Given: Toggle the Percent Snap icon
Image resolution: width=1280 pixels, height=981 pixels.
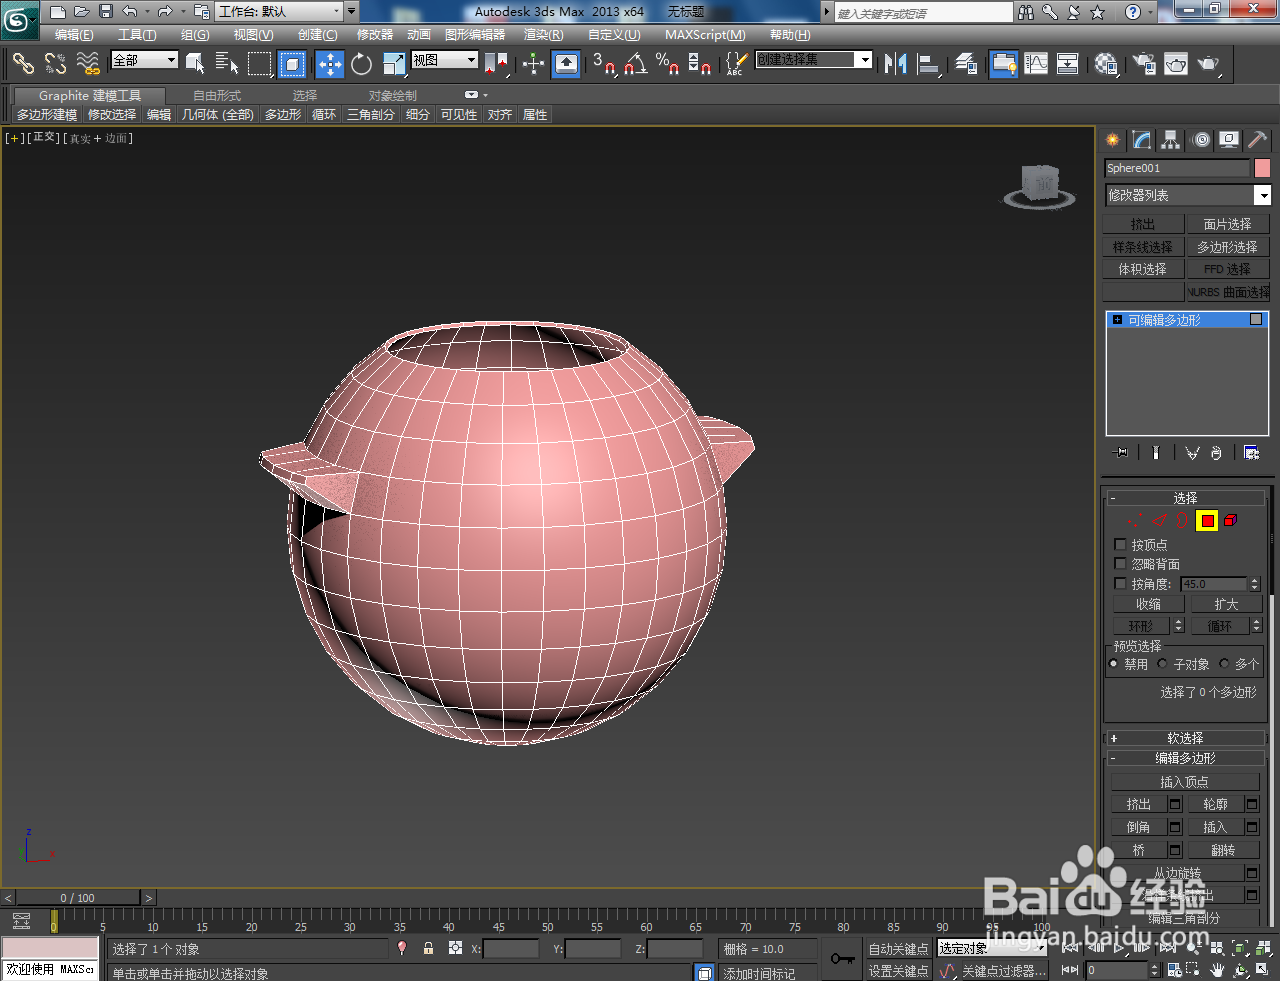Looking at the screenshot, I should click(x=667, y=64).
